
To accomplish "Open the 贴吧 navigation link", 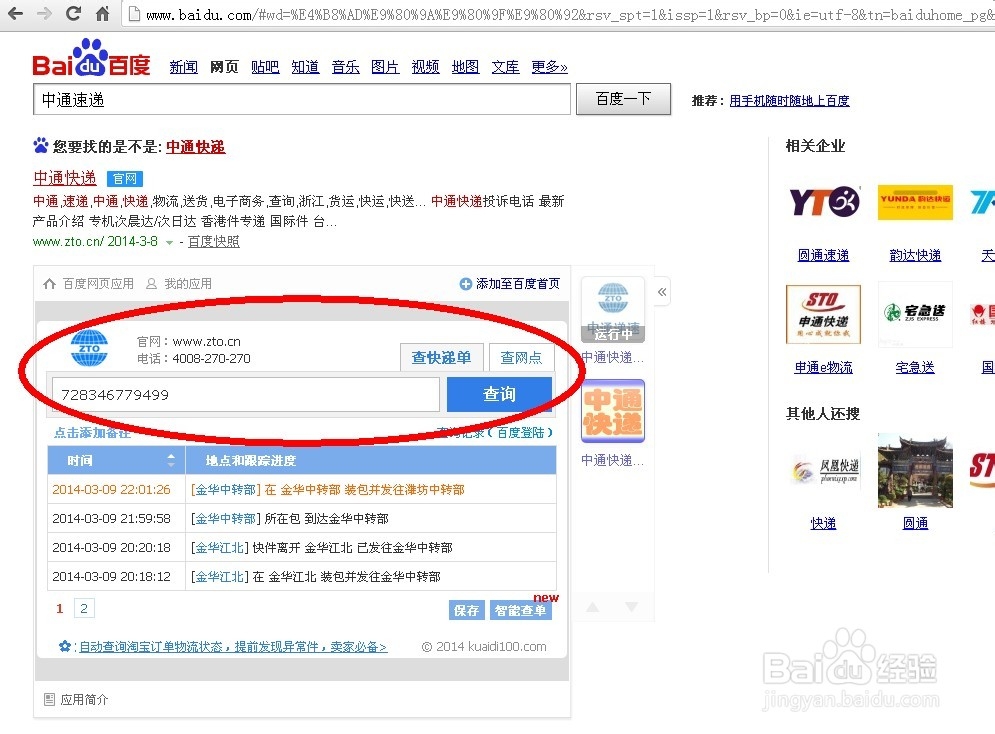I will [x=265, y=67].
